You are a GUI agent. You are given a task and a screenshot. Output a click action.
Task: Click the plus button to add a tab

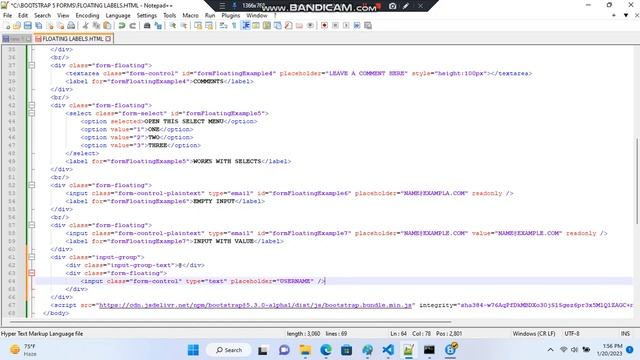[x=614, y=16]
